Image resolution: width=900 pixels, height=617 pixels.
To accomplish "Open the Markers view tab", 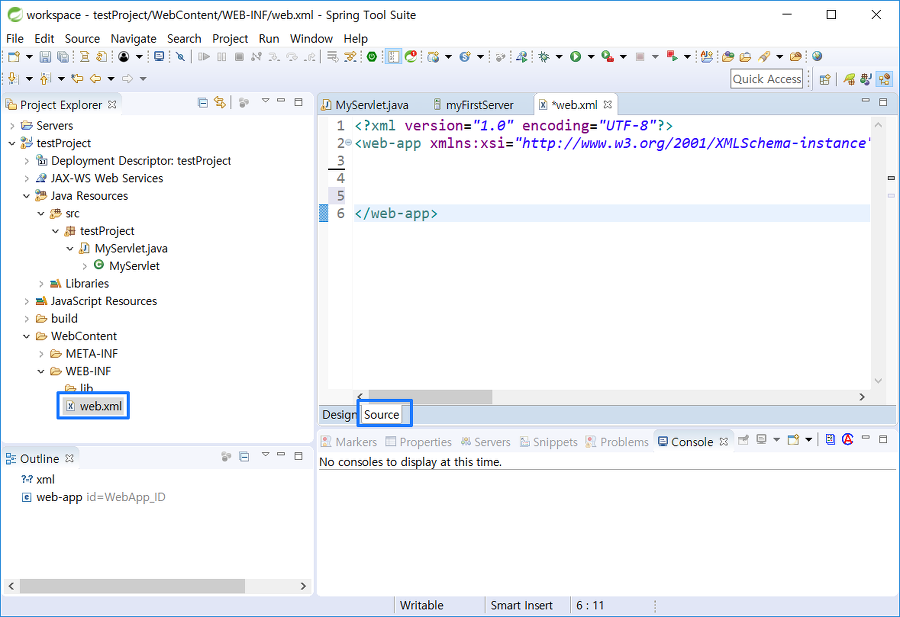I will 349,441.
